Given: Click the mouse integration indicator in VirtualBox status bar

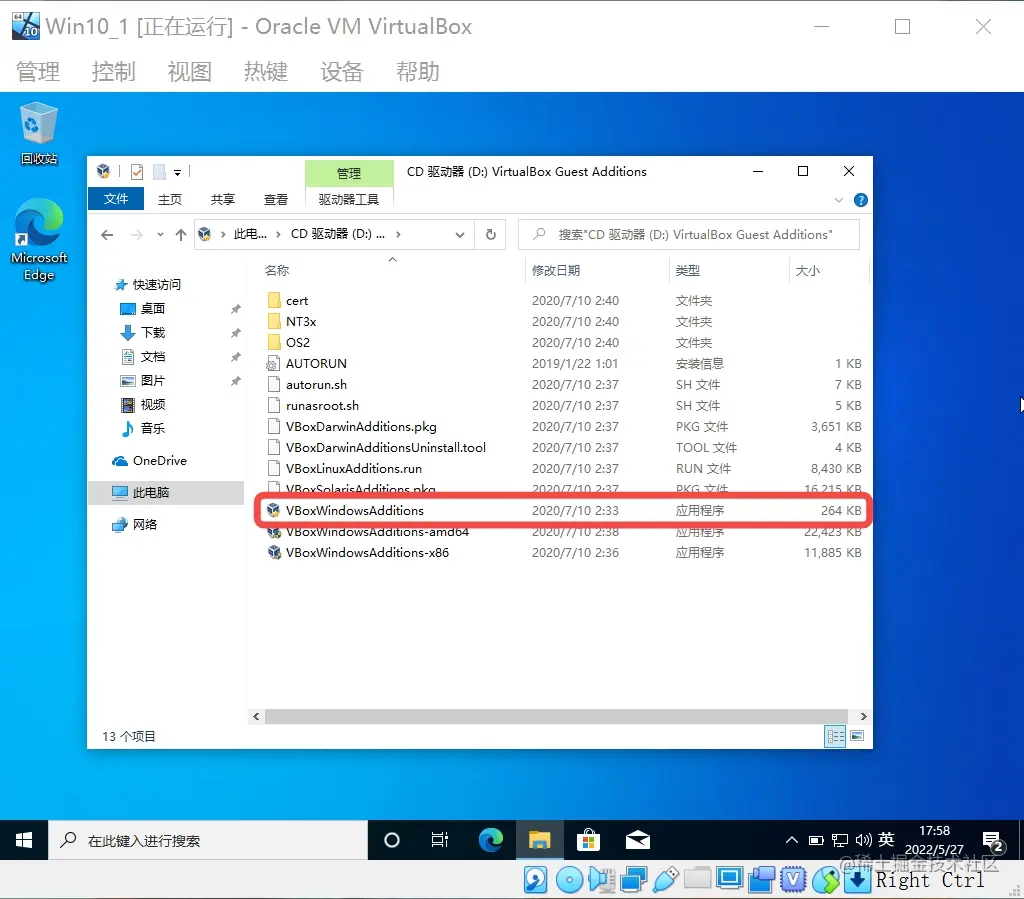Looking at the screenshot, I should tap(826, 880).
